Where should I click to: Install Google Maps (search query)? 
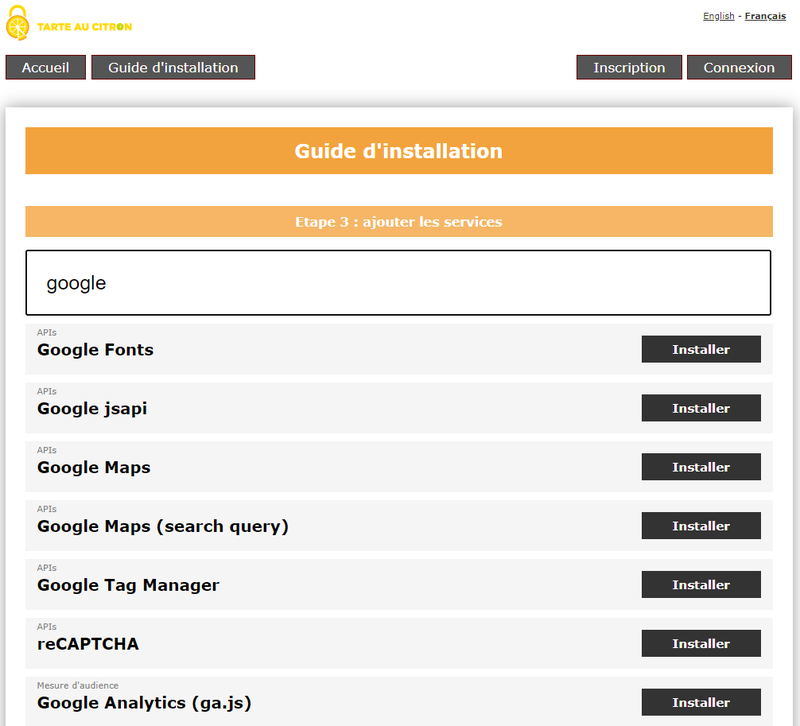[701, 525]
